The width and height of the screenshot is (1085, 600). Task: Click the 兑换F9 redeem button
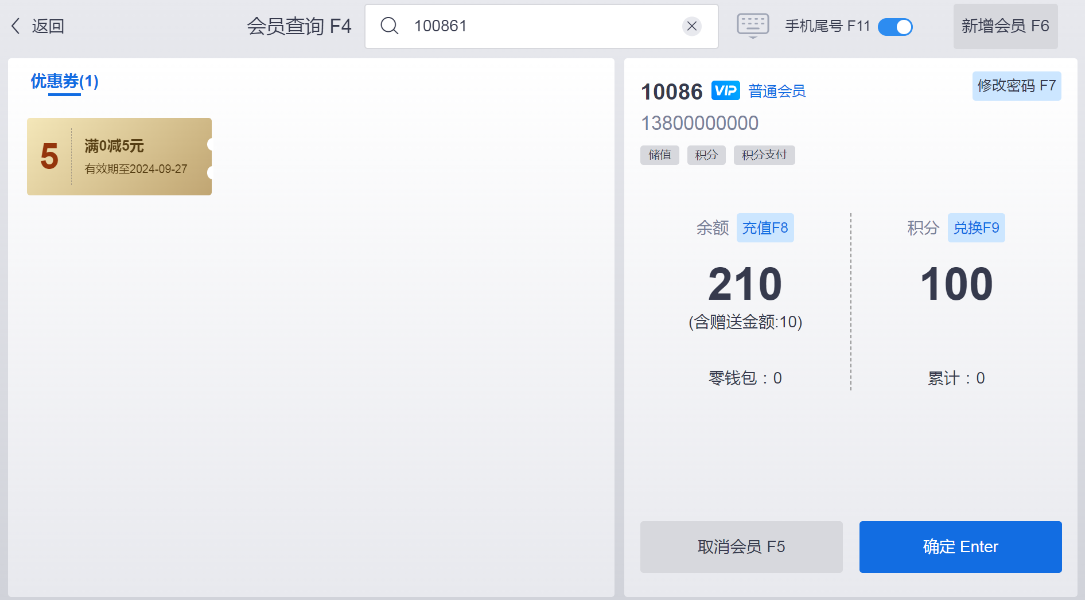point(976,228)
